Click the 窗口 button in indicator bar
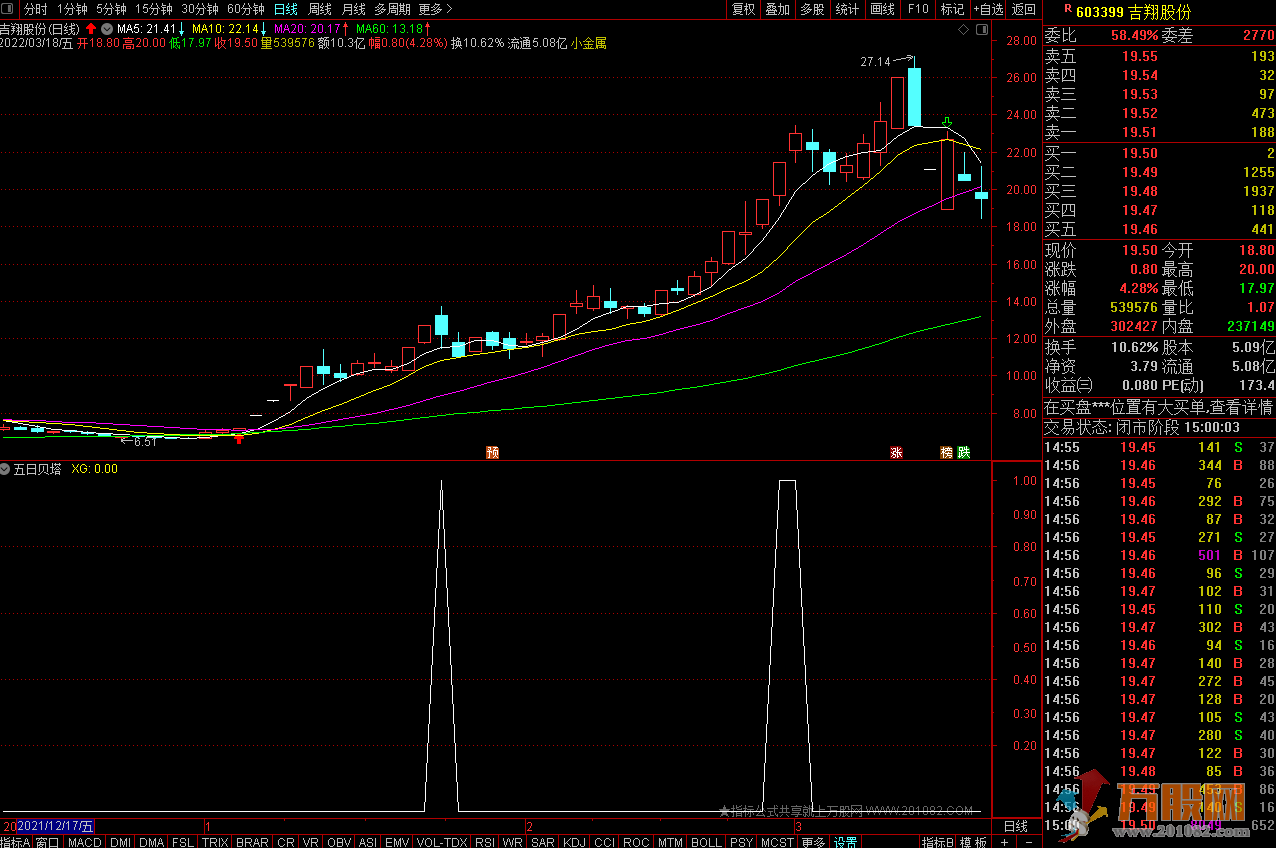 click(x=48, y=842)
